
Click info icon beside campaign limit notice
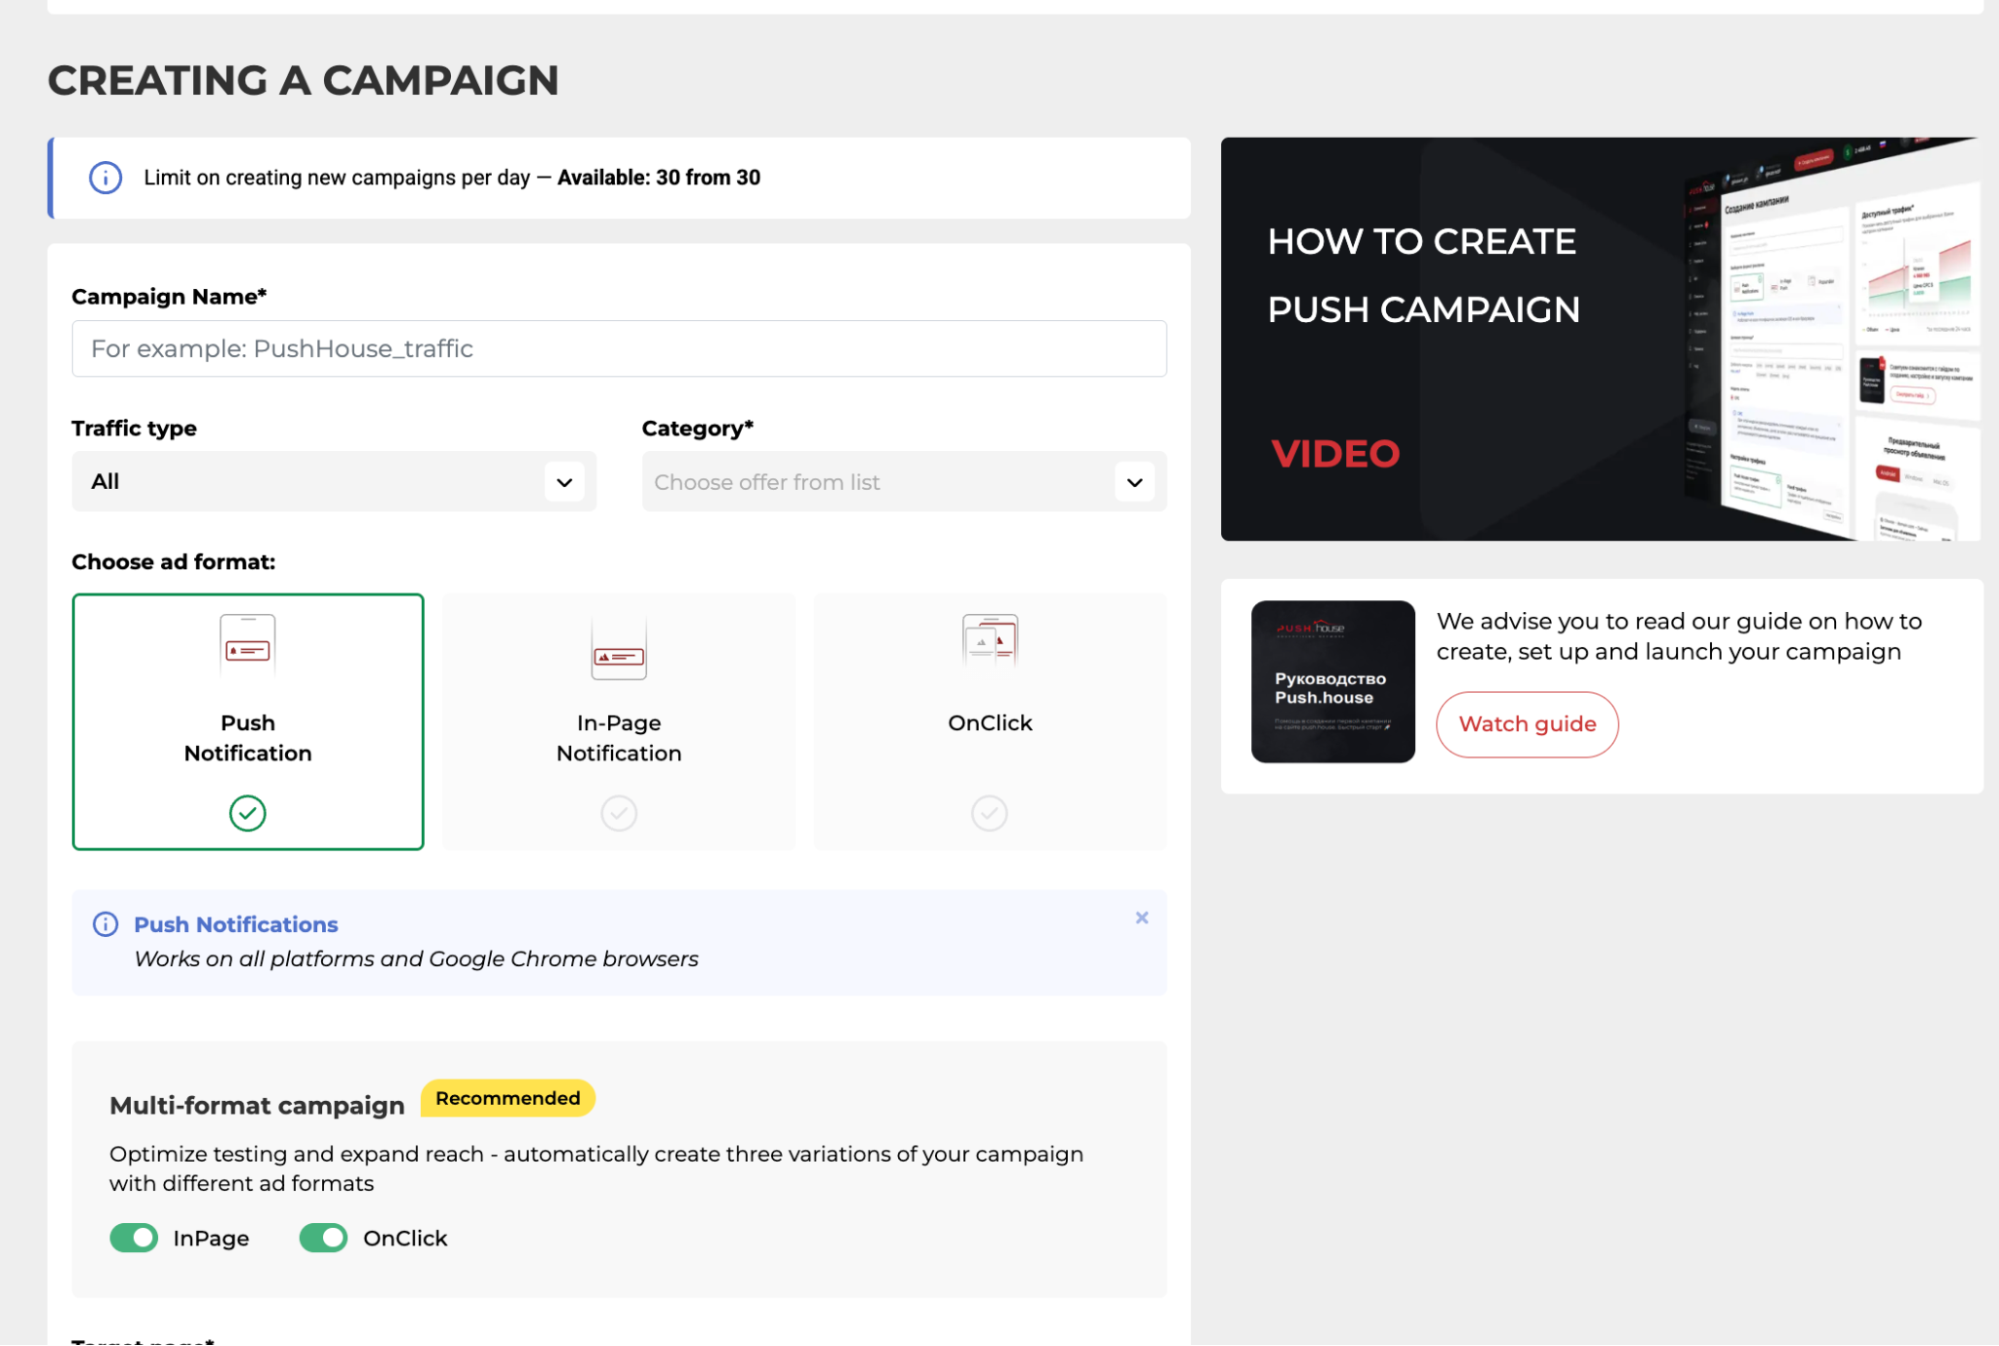coord(106,178)
